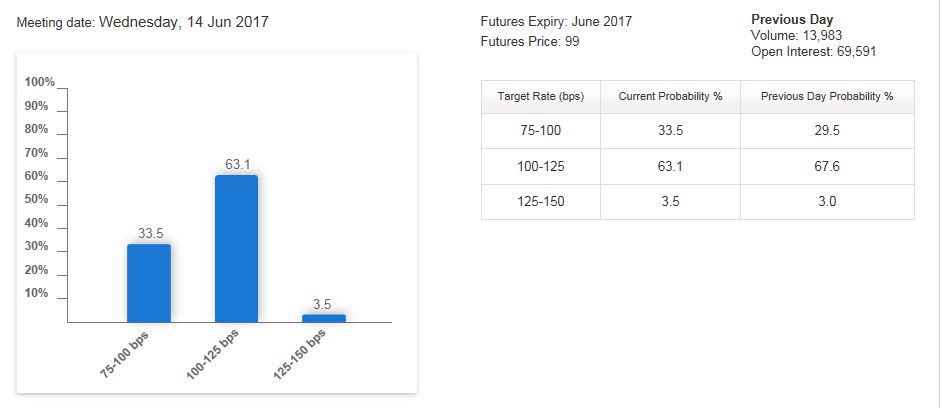
Task: Click the 29.5 previous day probability cell
Action: [x=827, y=131]
